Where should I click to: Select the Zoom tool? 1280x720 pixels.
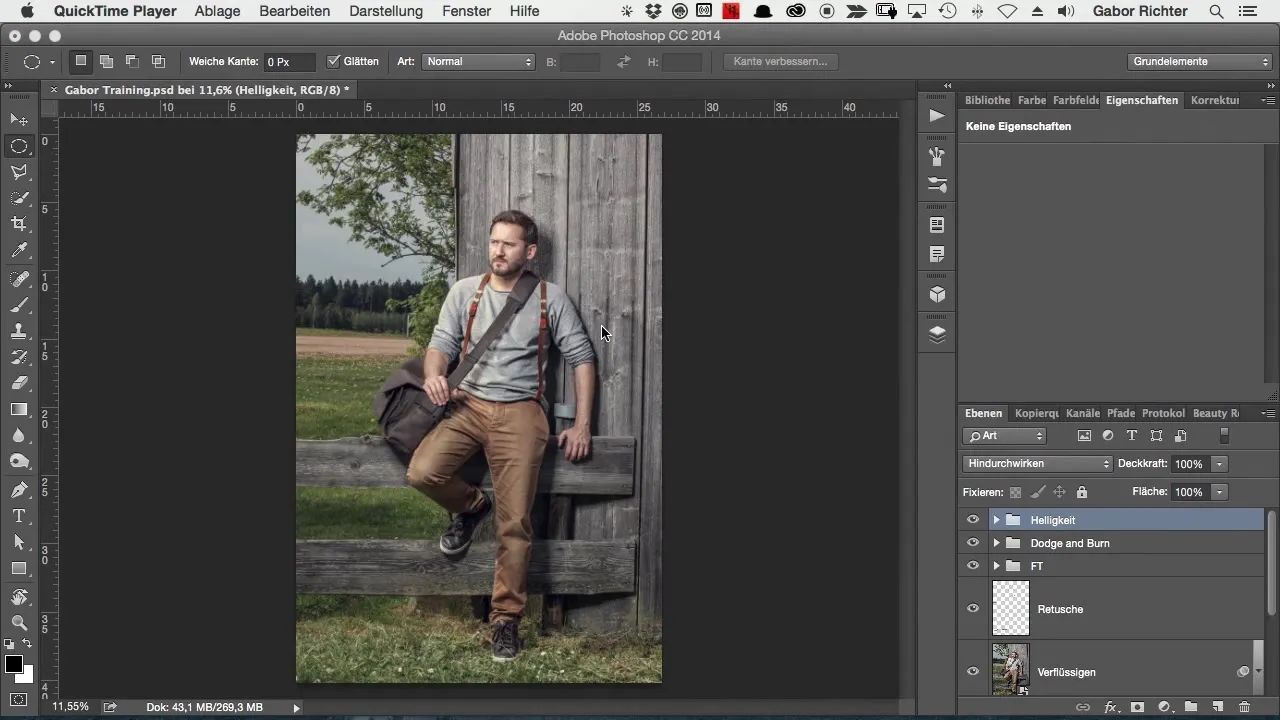[19, 623]
